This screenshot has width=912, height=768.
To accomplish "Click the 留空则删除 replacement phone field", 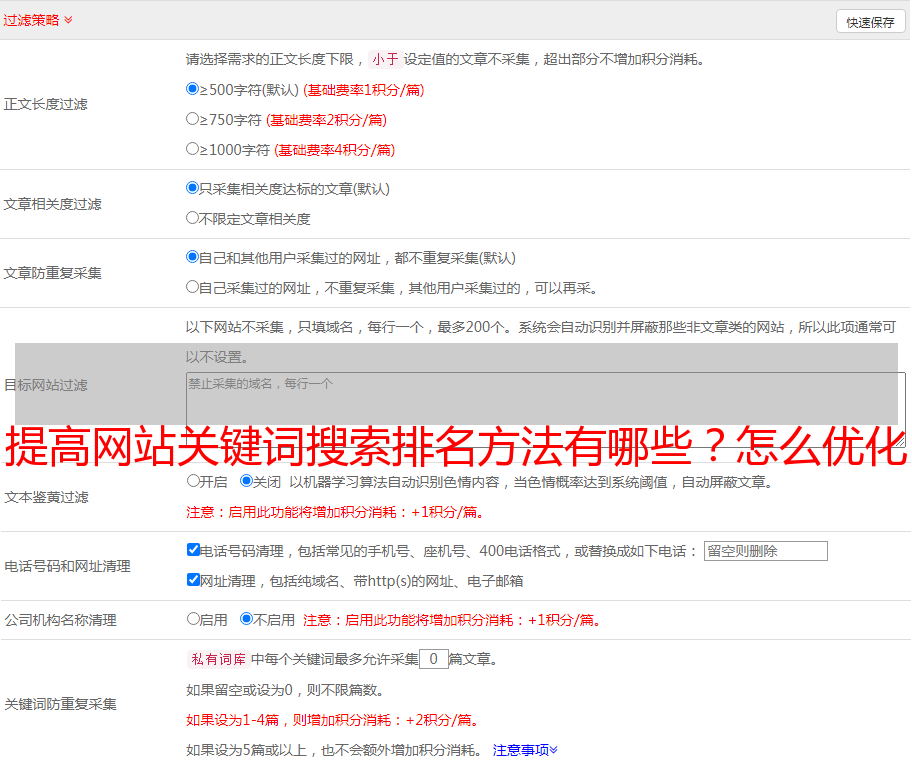I will (x=765, y=551).
